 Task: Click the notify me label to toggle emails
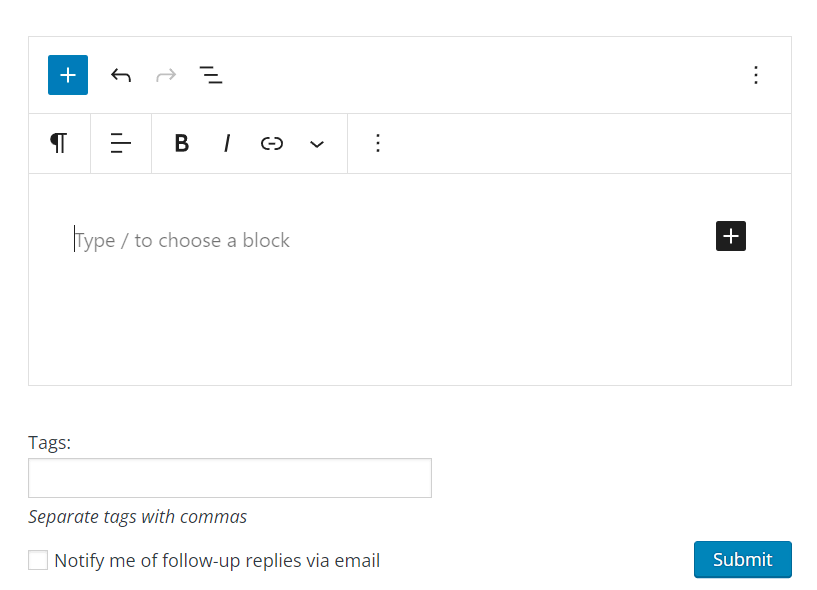216,560
